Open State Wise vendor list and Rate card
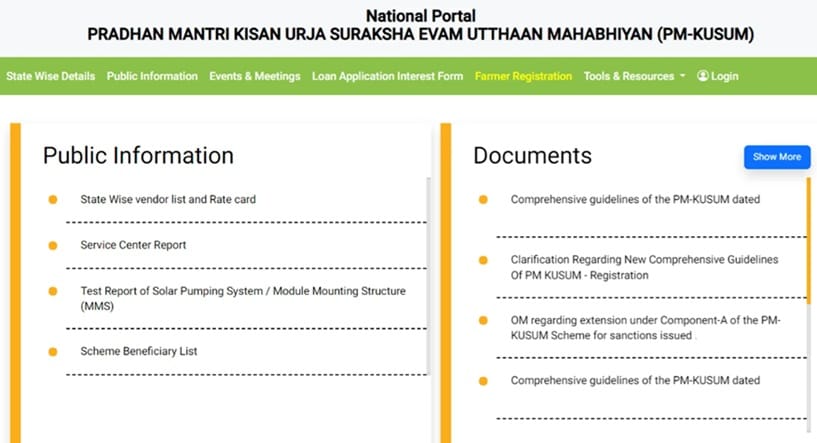The width and height of the screenshot is (817, 443). [x=168, y=200]
